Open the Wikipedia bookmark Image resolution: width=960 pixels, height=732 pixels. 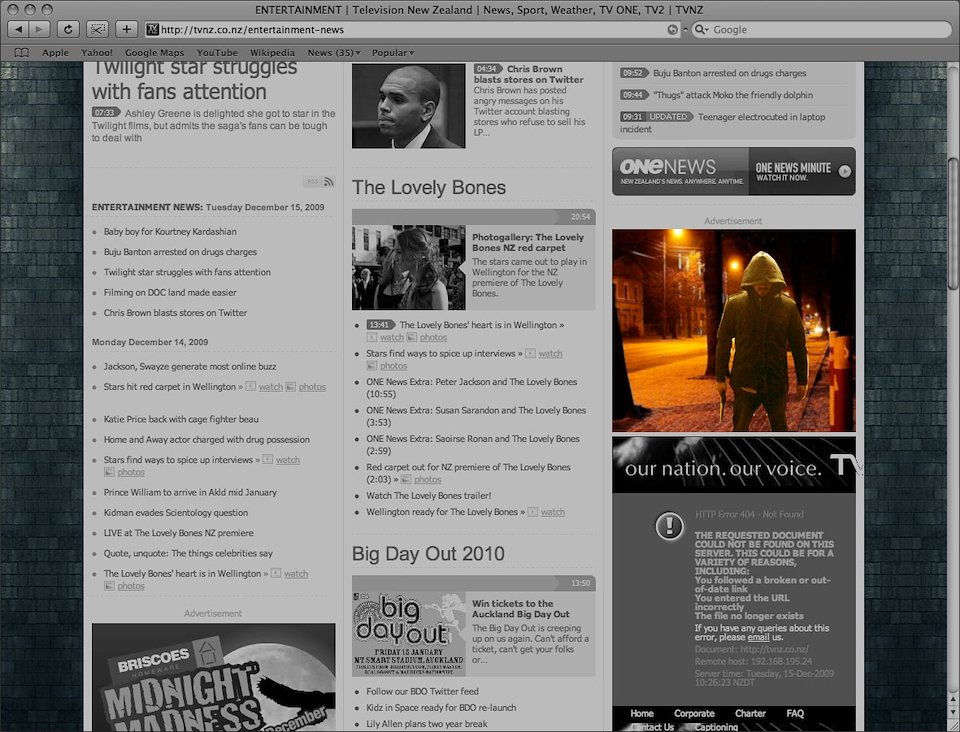click(x=272, y=53)
